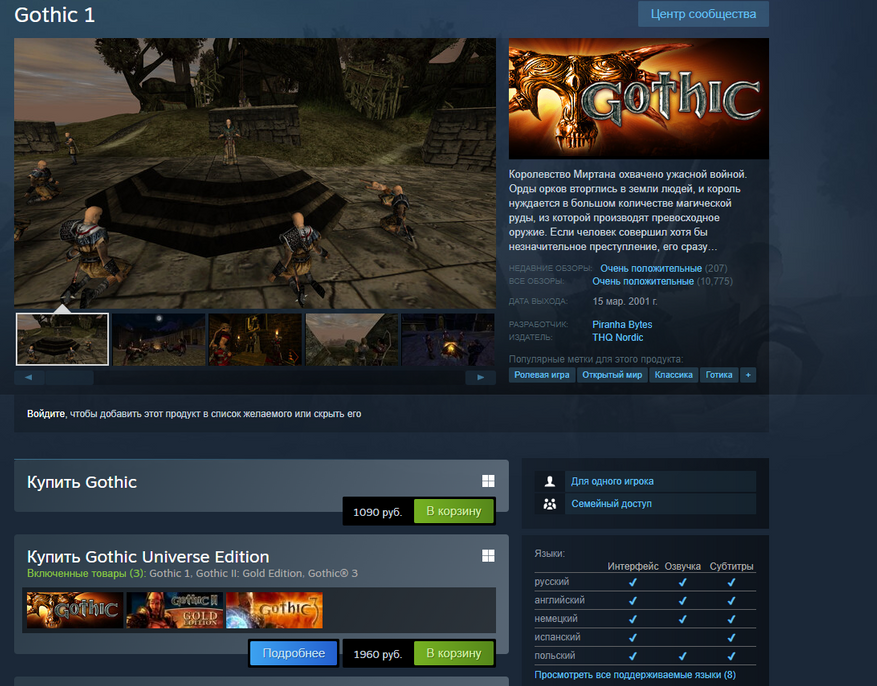This screenshot has width=877, height=686.
Task: Select the third screenshot thumbnail with torches
Action: (255, 339)
